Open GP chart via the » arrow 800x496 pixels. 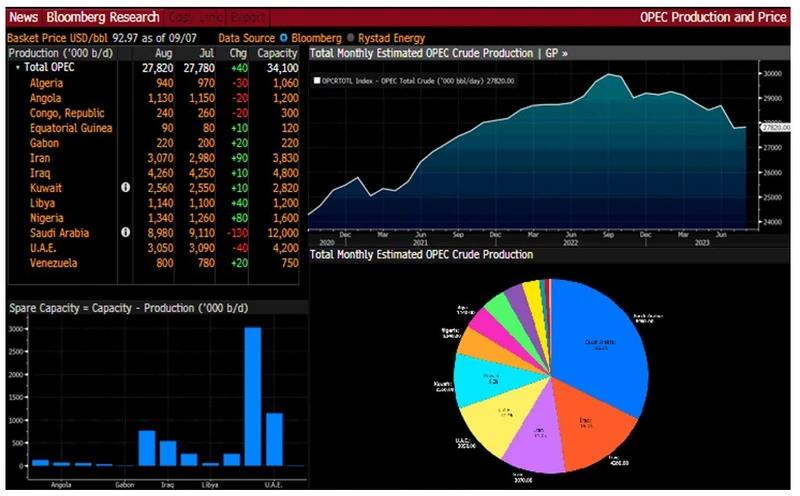[565, 53]
